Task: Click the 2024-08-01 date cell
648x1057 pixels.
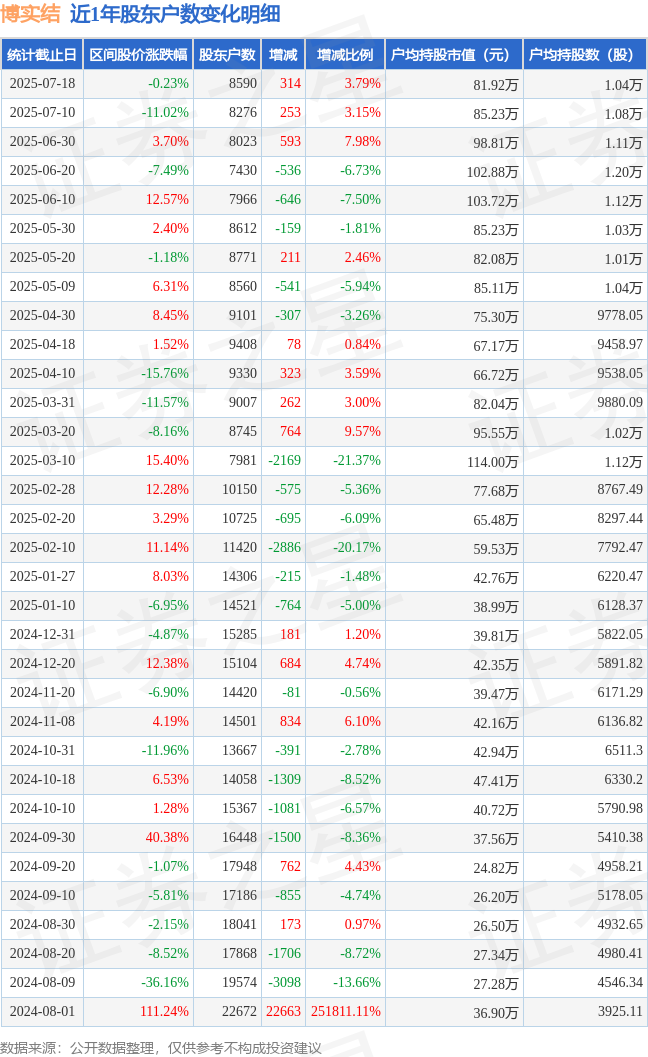Action: tap(42, 1011)
